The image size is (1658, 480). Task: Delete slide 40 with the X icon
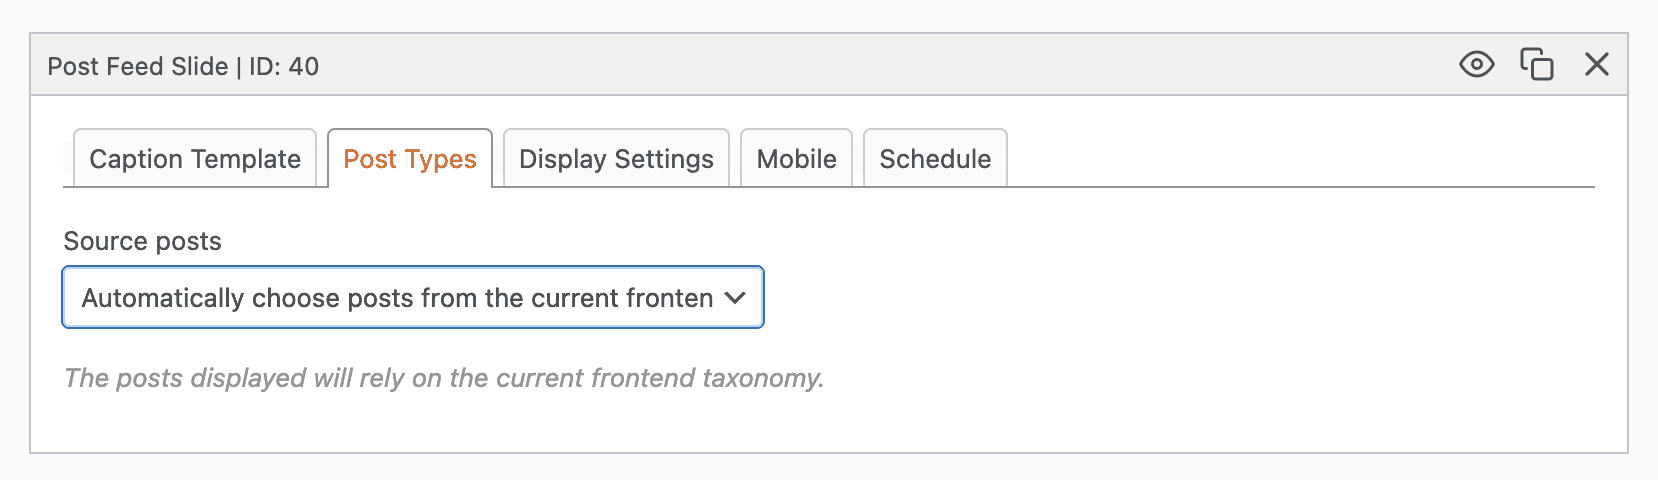1597,65
